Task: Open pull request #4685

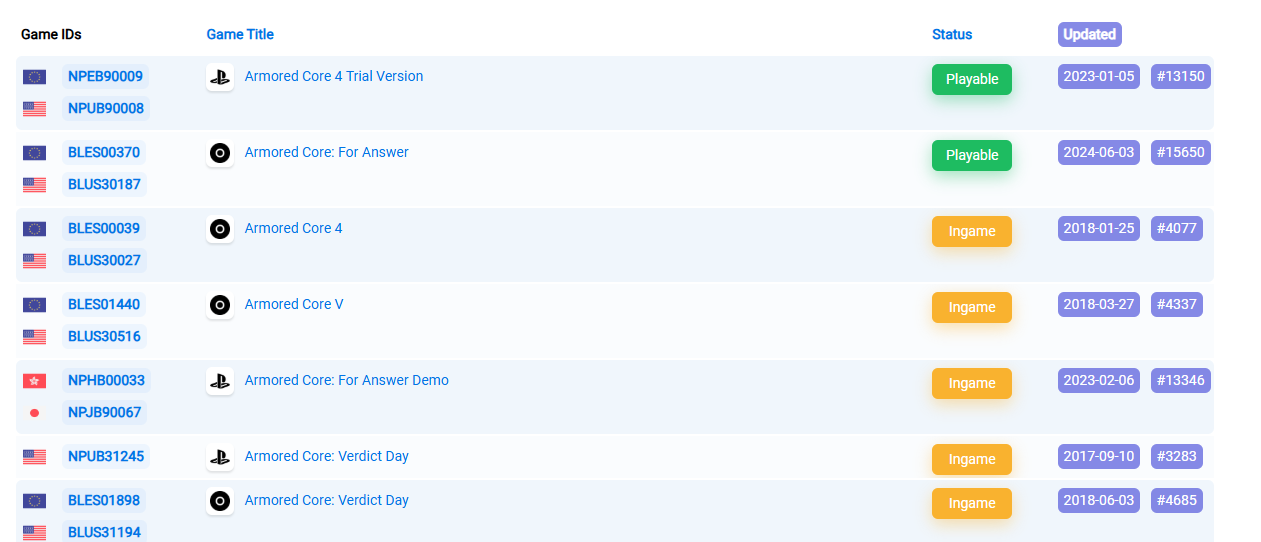Action: pos(1177,500)
